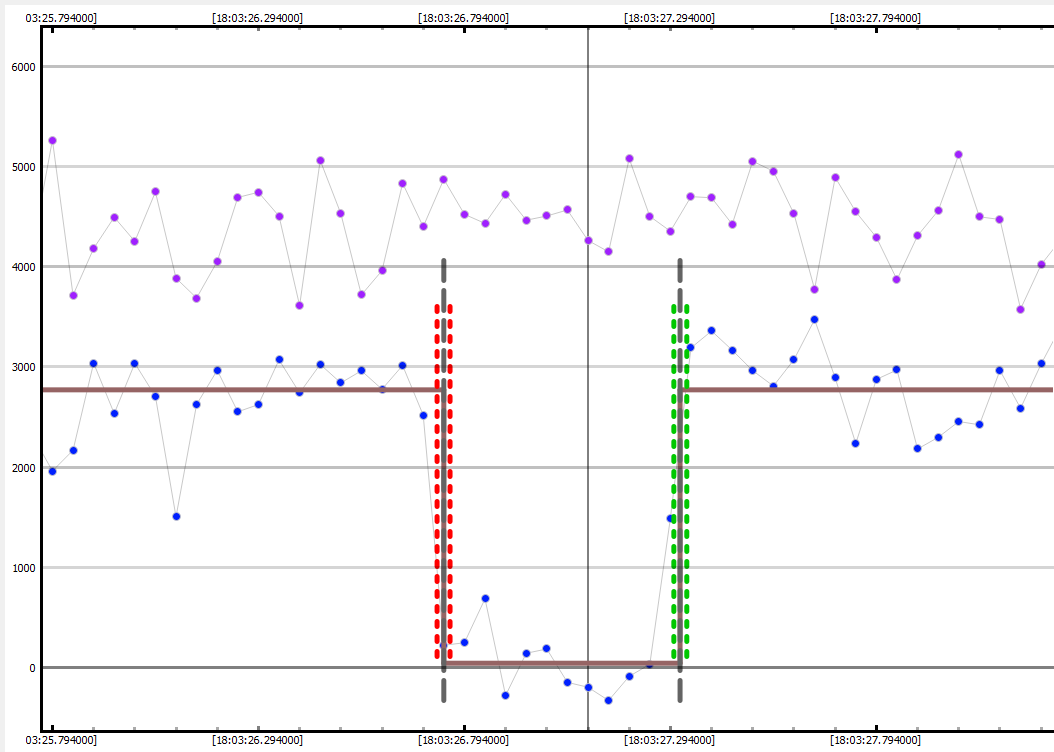Click the red dotted falling-edge marker
Image resolution: width=1054 pixels, height=752 pixels.
click(x=444, y=481)
